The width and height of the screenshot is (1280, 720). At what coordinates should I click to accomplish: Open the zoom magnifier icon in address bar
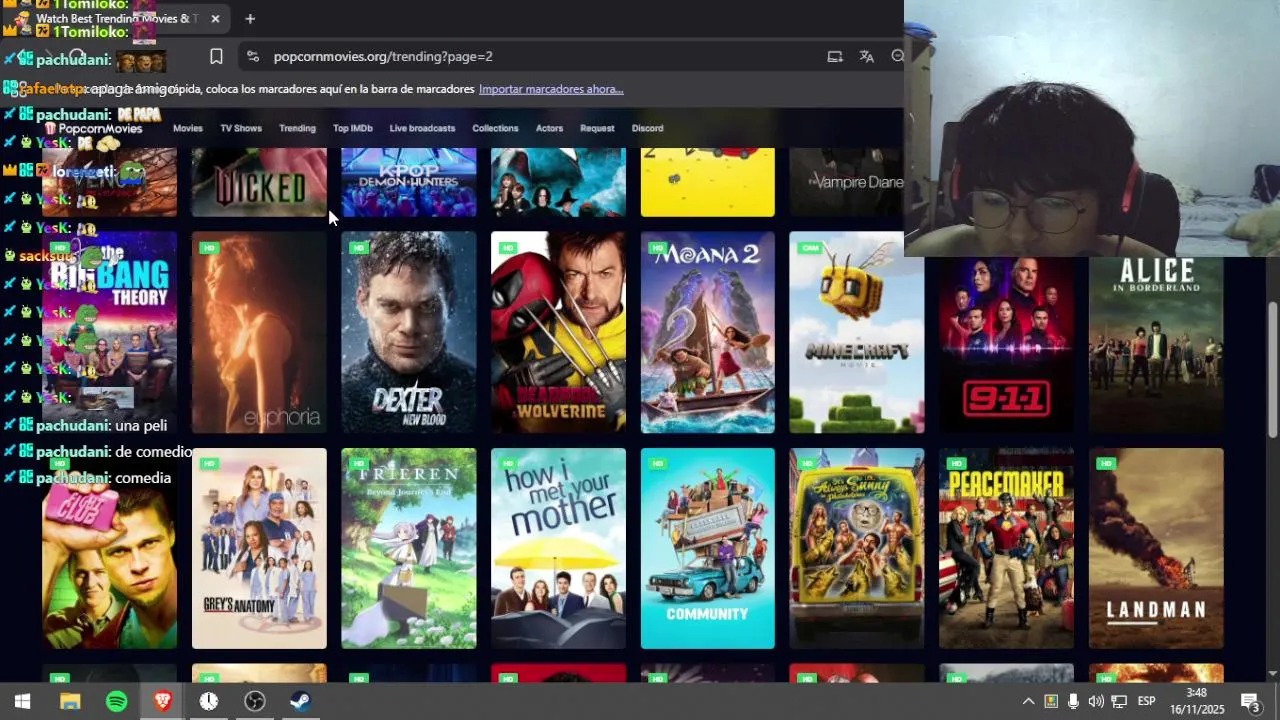pyautogui.click(x=897, y=57)
